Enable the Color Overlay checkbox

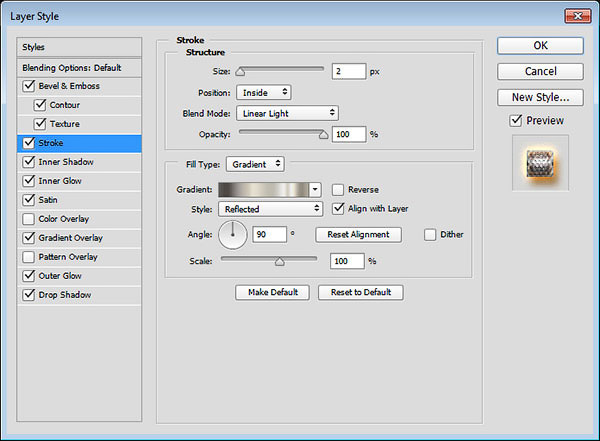coord(29,219)
